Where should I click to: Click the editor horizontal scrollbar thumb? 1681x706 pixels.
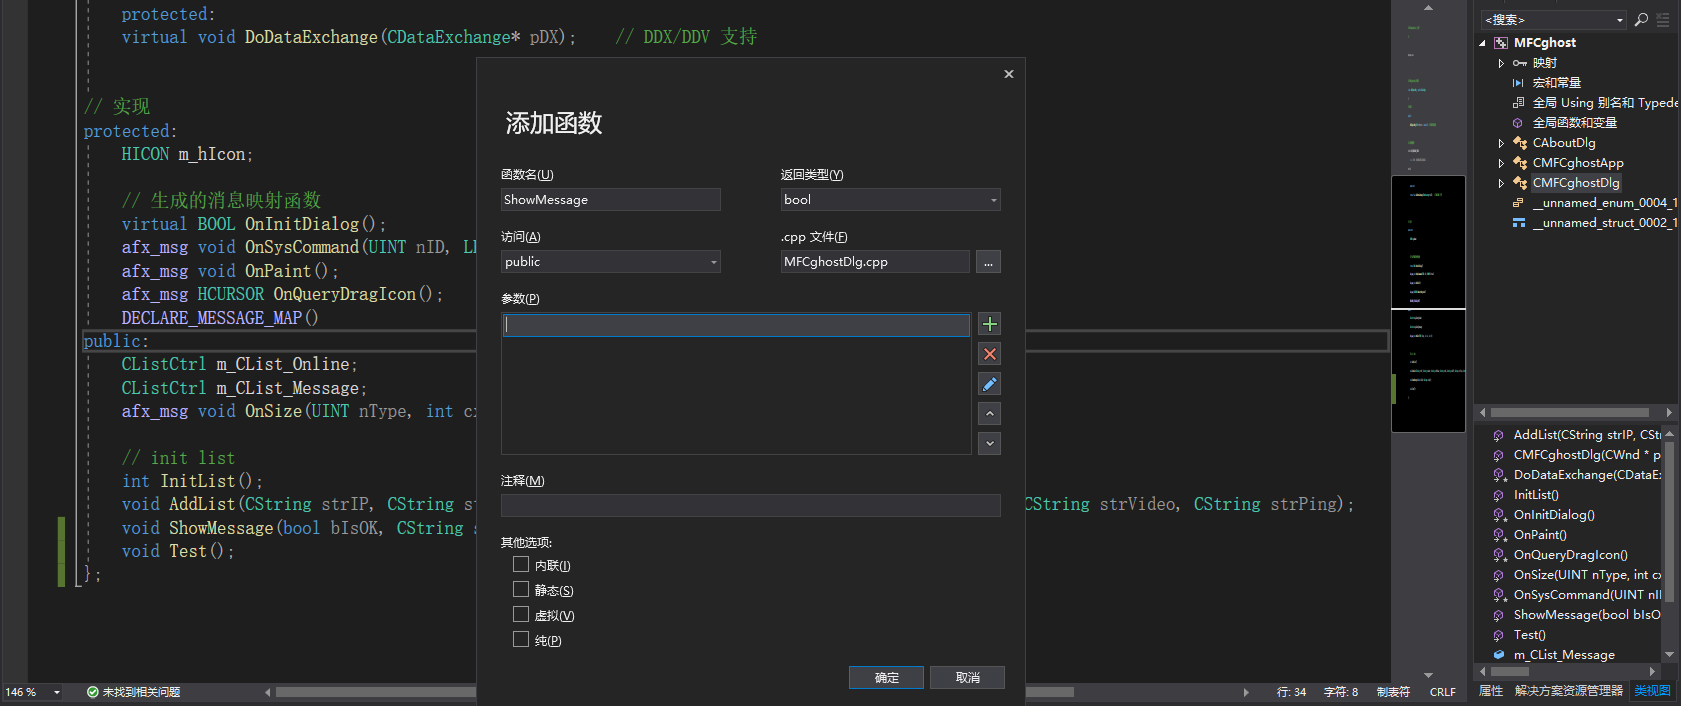point(675,692)
